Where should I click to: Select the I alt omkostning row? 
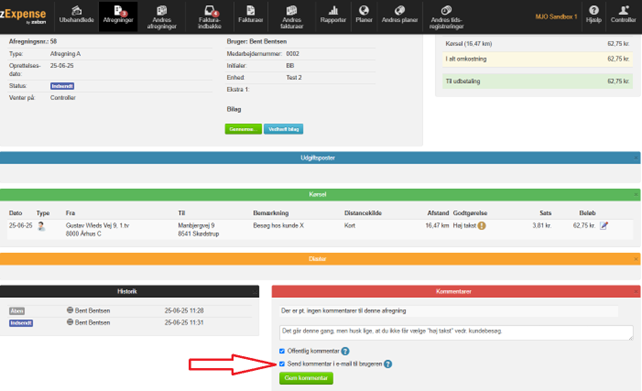click(x=537, y=59)
